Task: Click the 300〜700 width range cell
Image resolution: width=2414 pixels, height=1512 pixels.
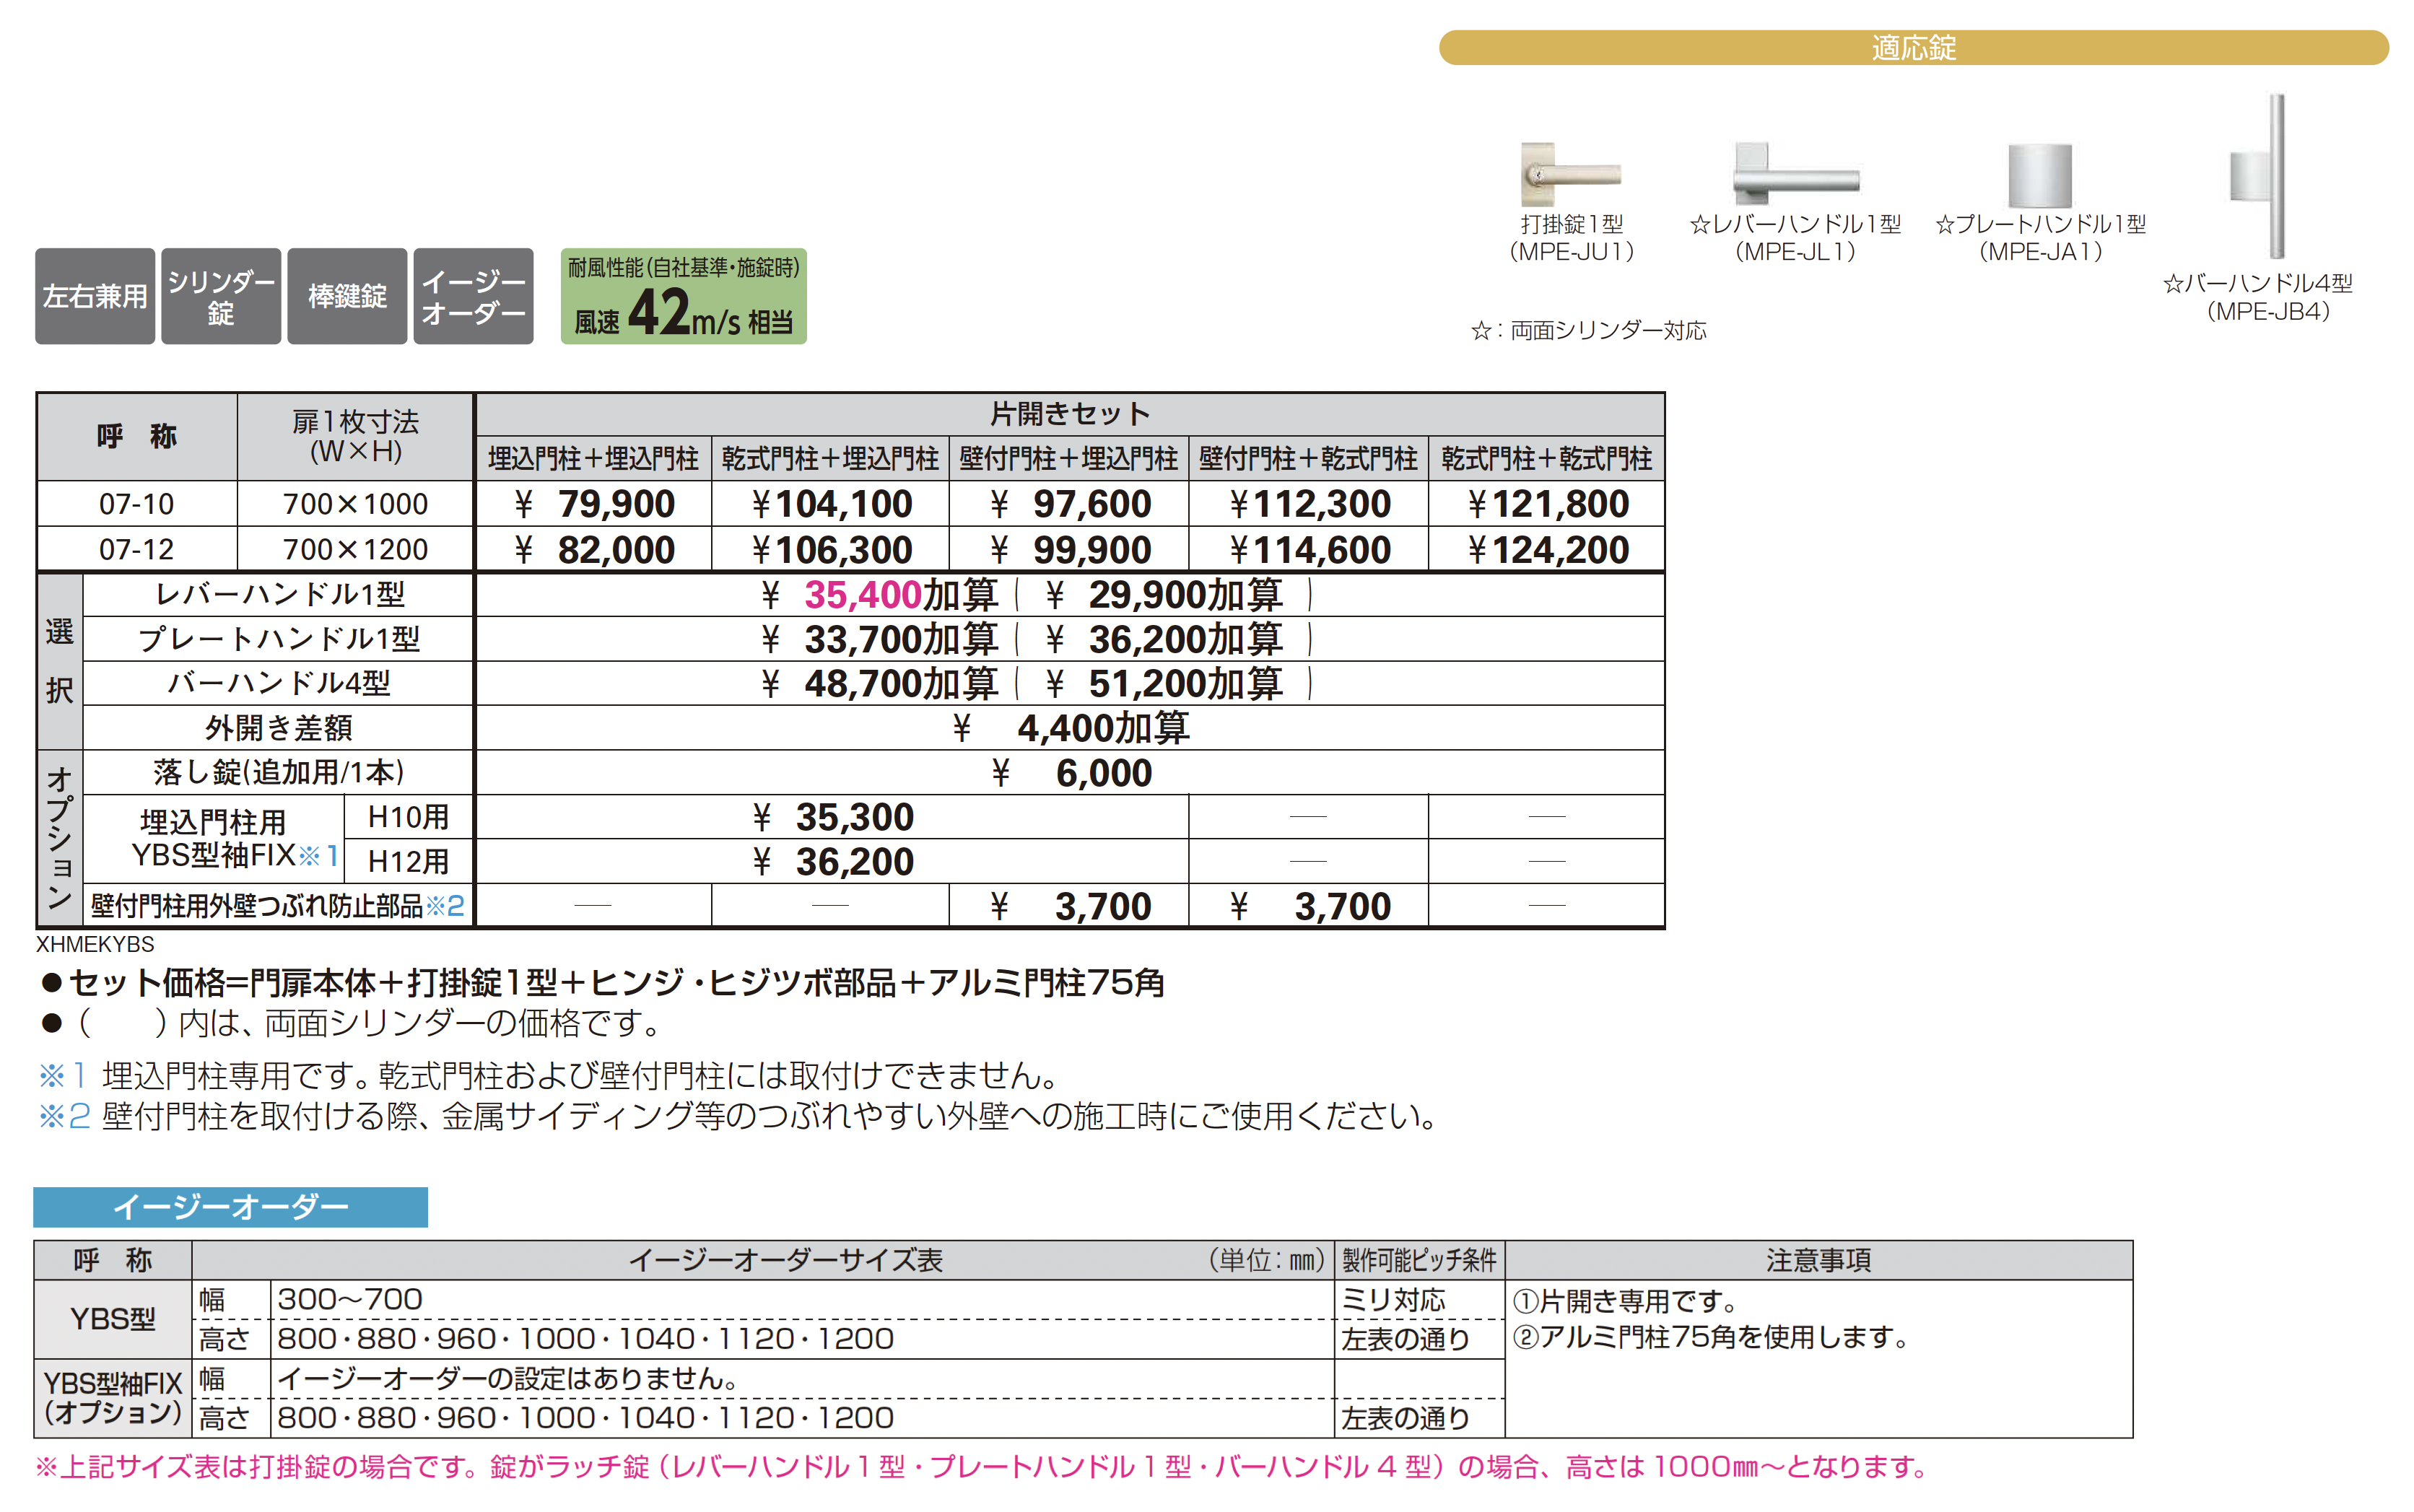Action: 350,1299
